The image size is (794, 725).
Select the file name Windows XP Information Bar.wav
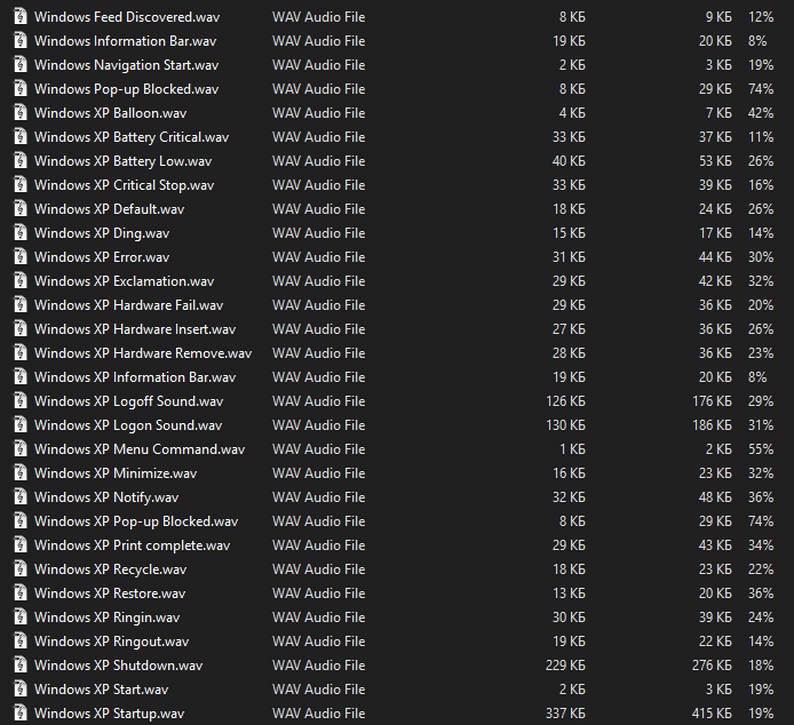point(135,377)
